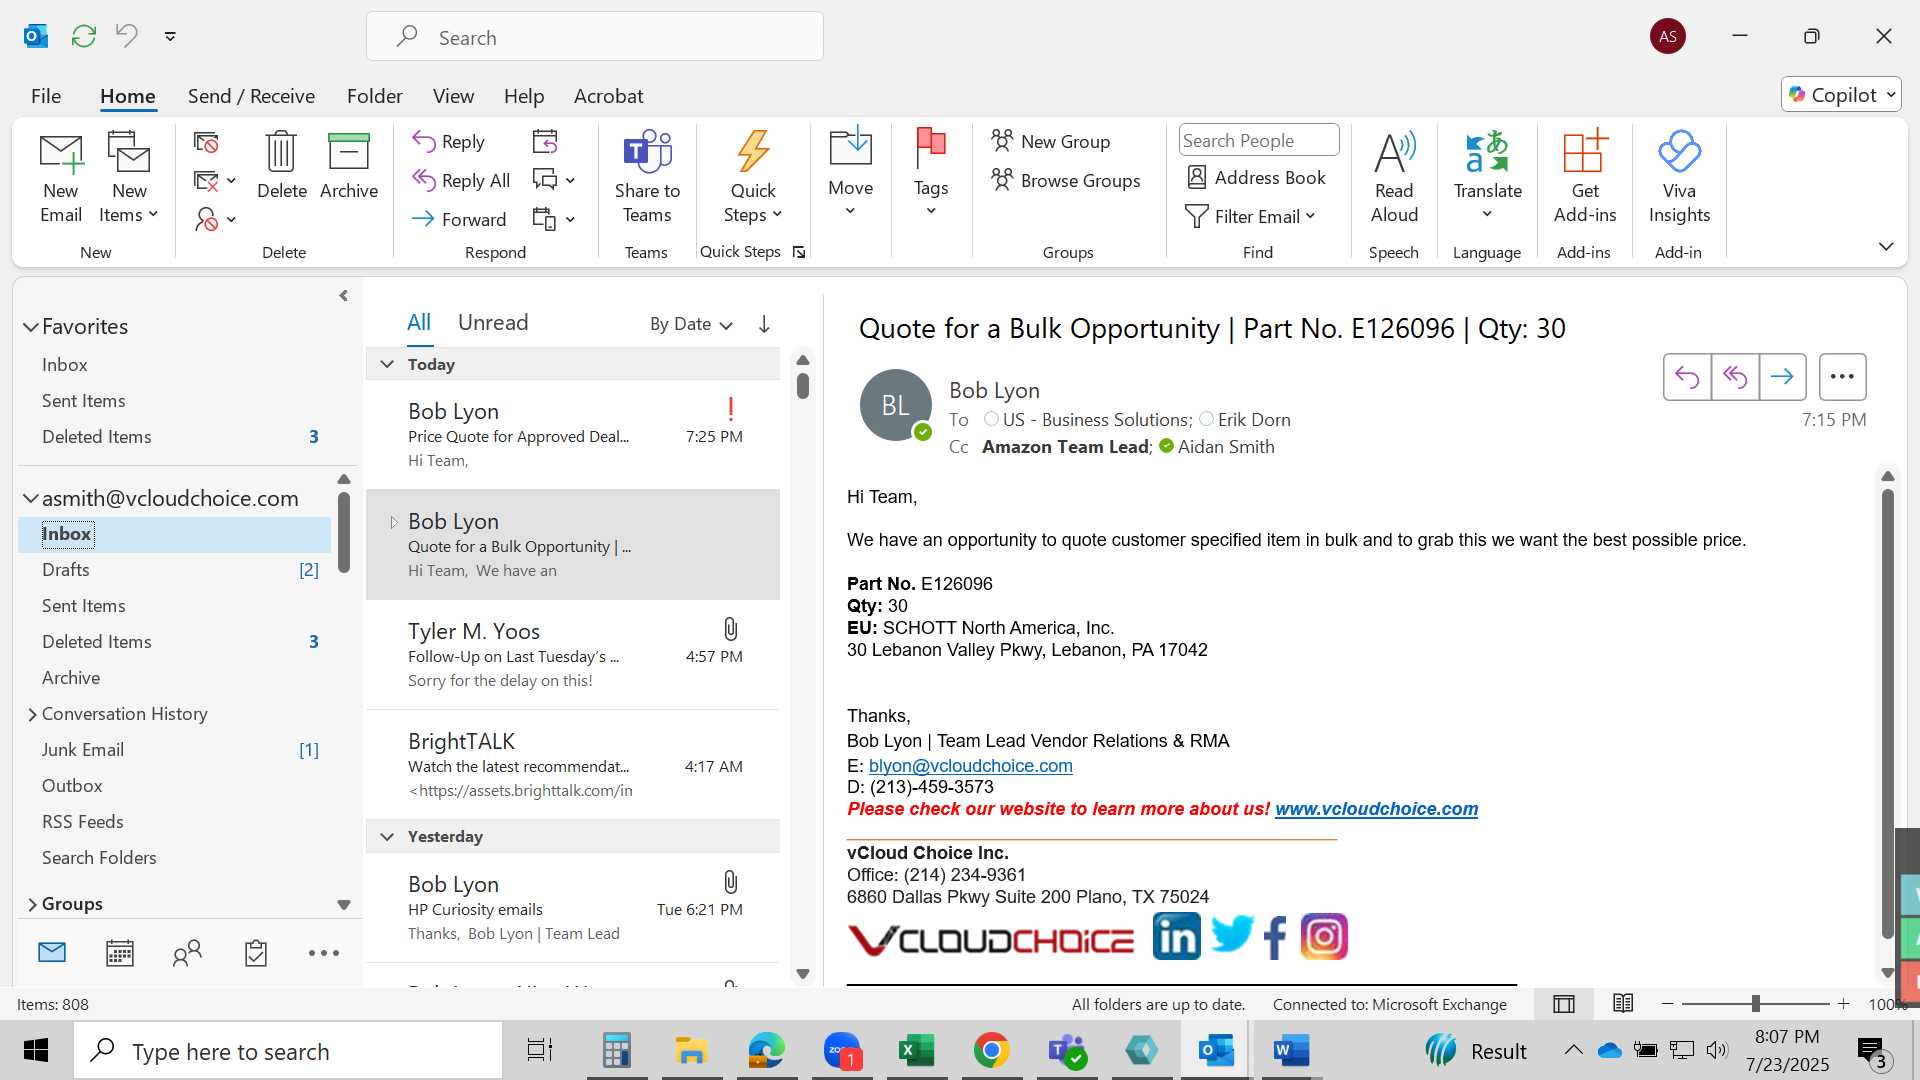Click Forward in the Respond group
Viewport: 1920px width, 1080px height.
[x=460, y=219]
